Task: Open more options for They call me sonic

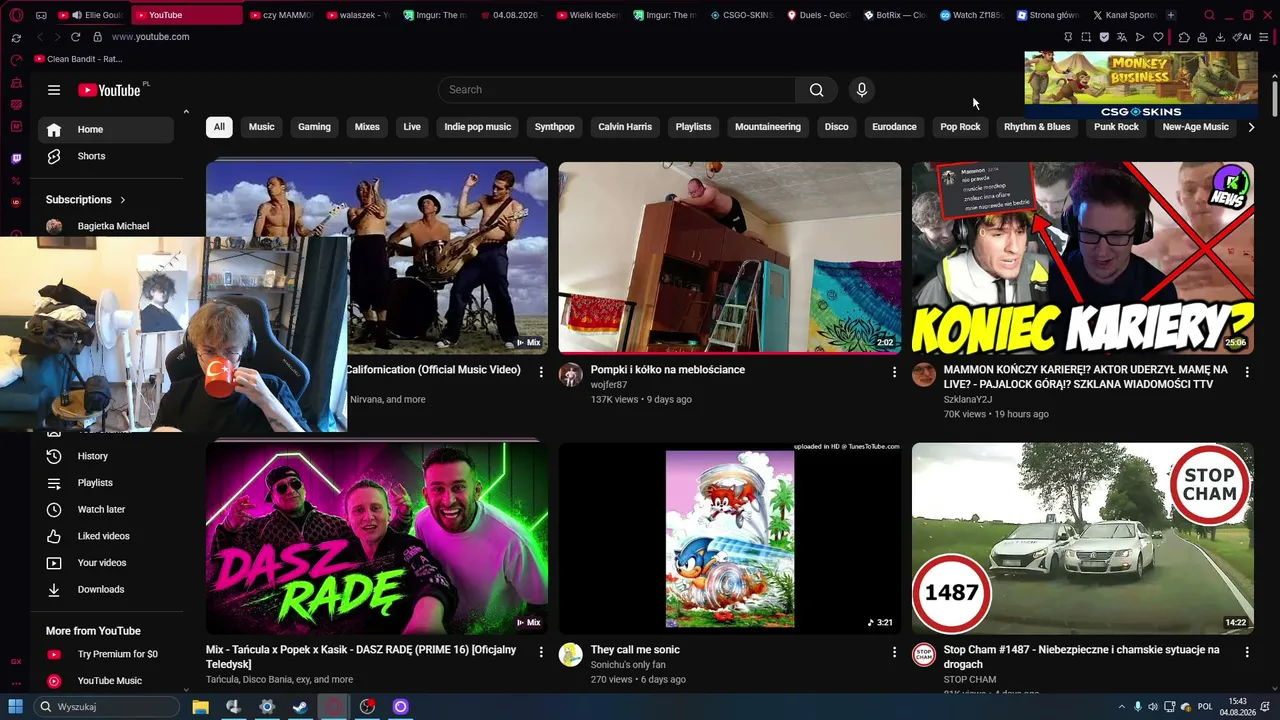Action: coord(894,652)
